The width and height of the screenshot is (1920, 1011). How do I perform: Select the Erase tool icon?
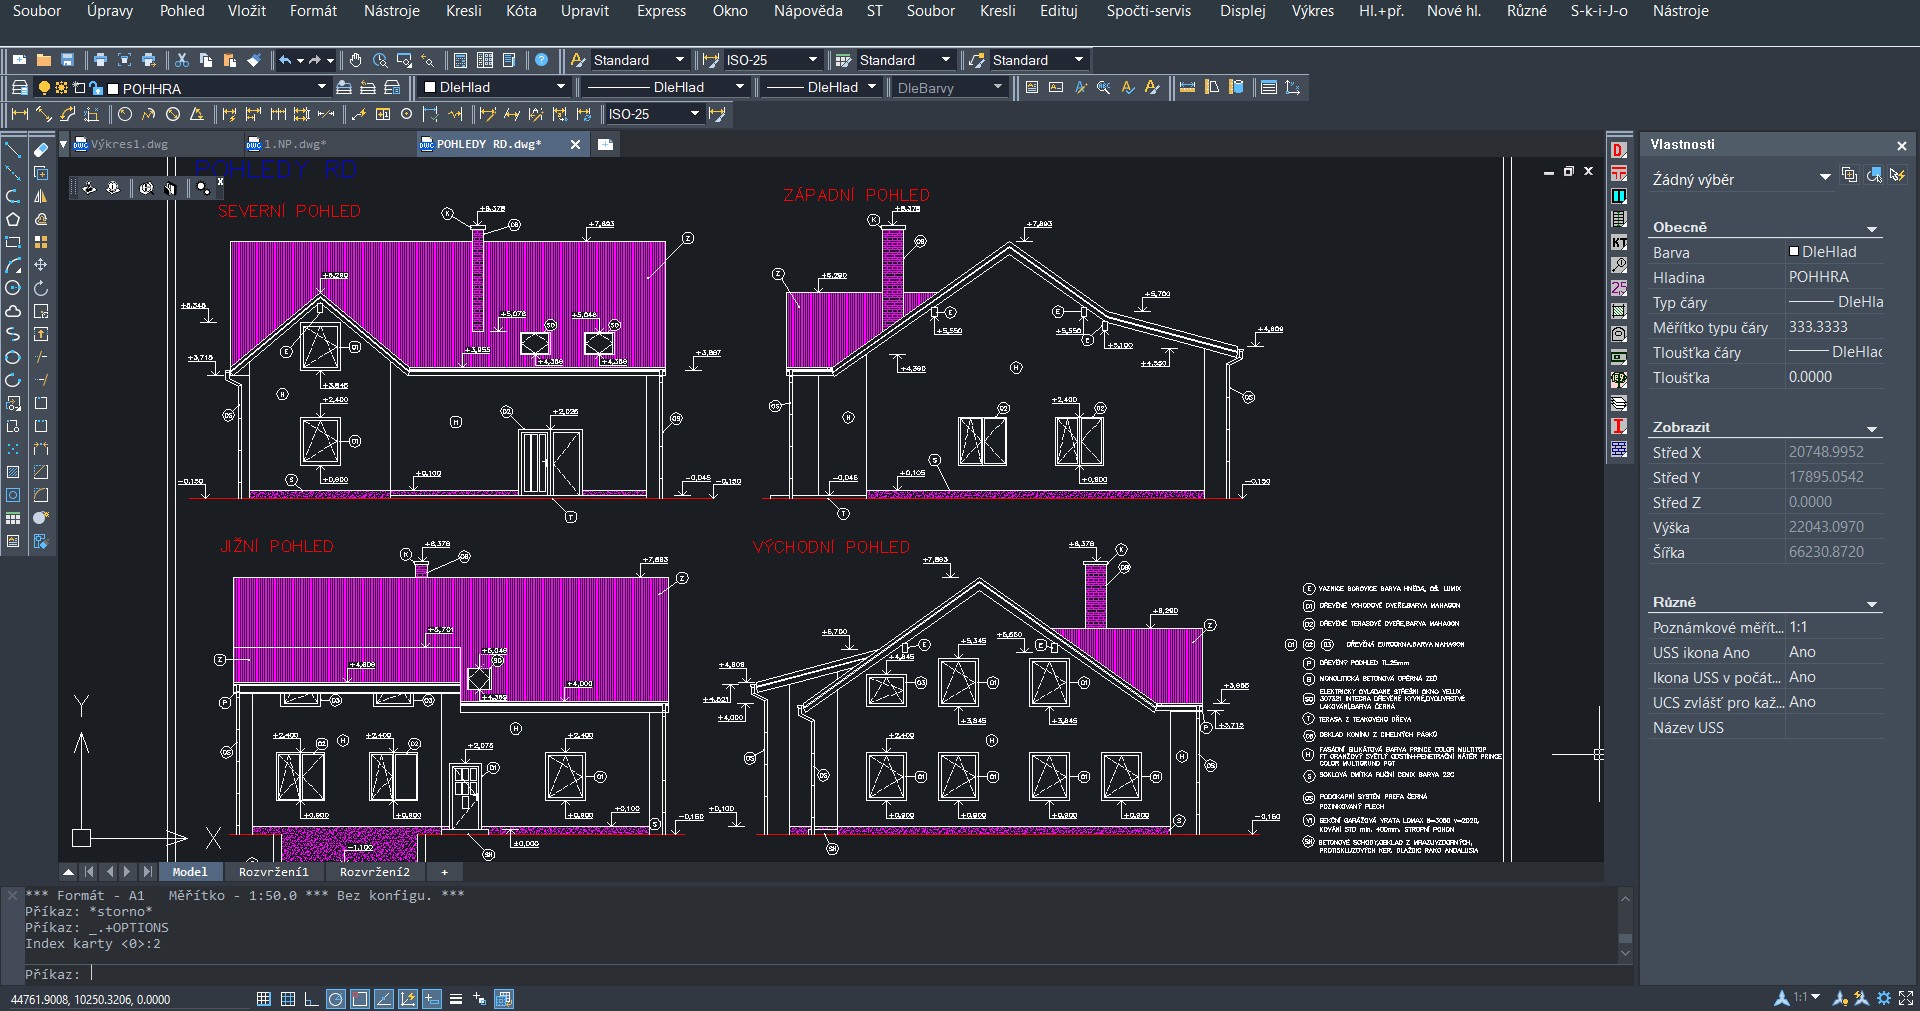(41, 150)
